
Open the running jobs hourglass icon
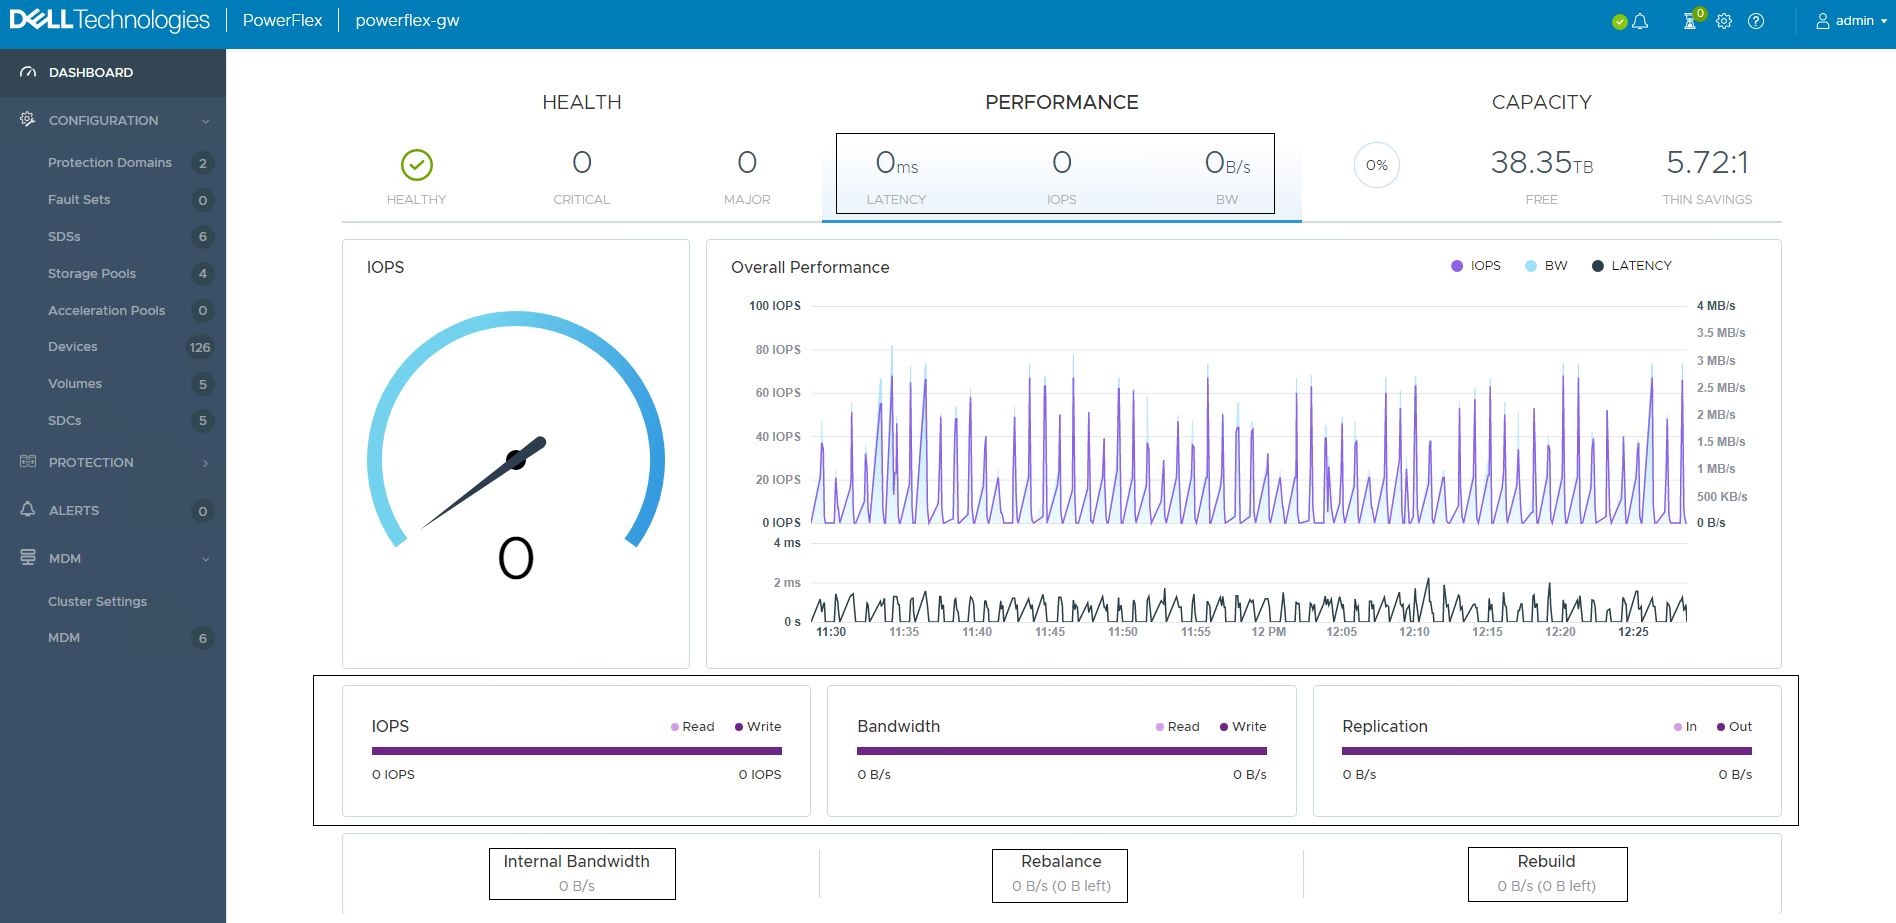pos(1689,21)
